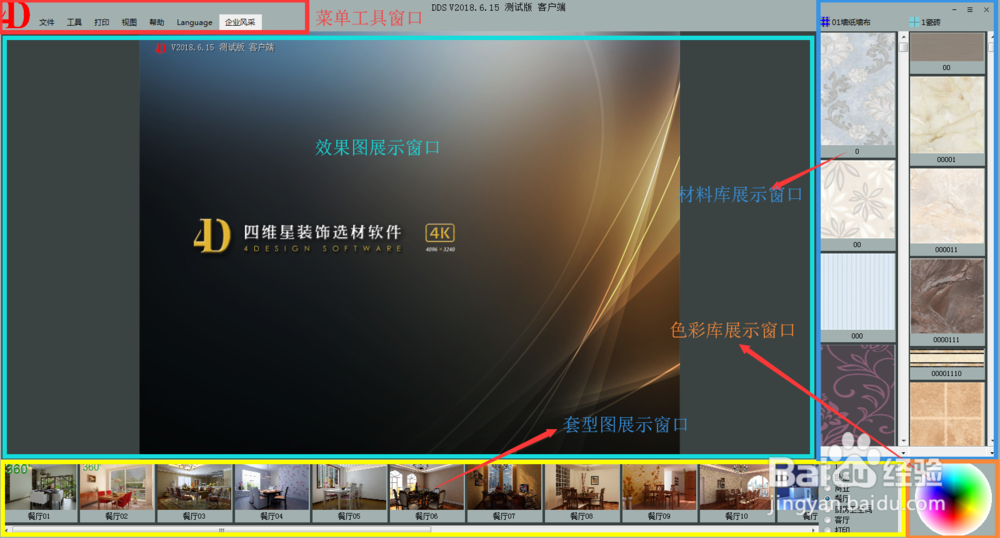Image resolution: width=1000 pixels, height=538 pixels.
Task: Open the 视图 menu
Action: point(129,22)
